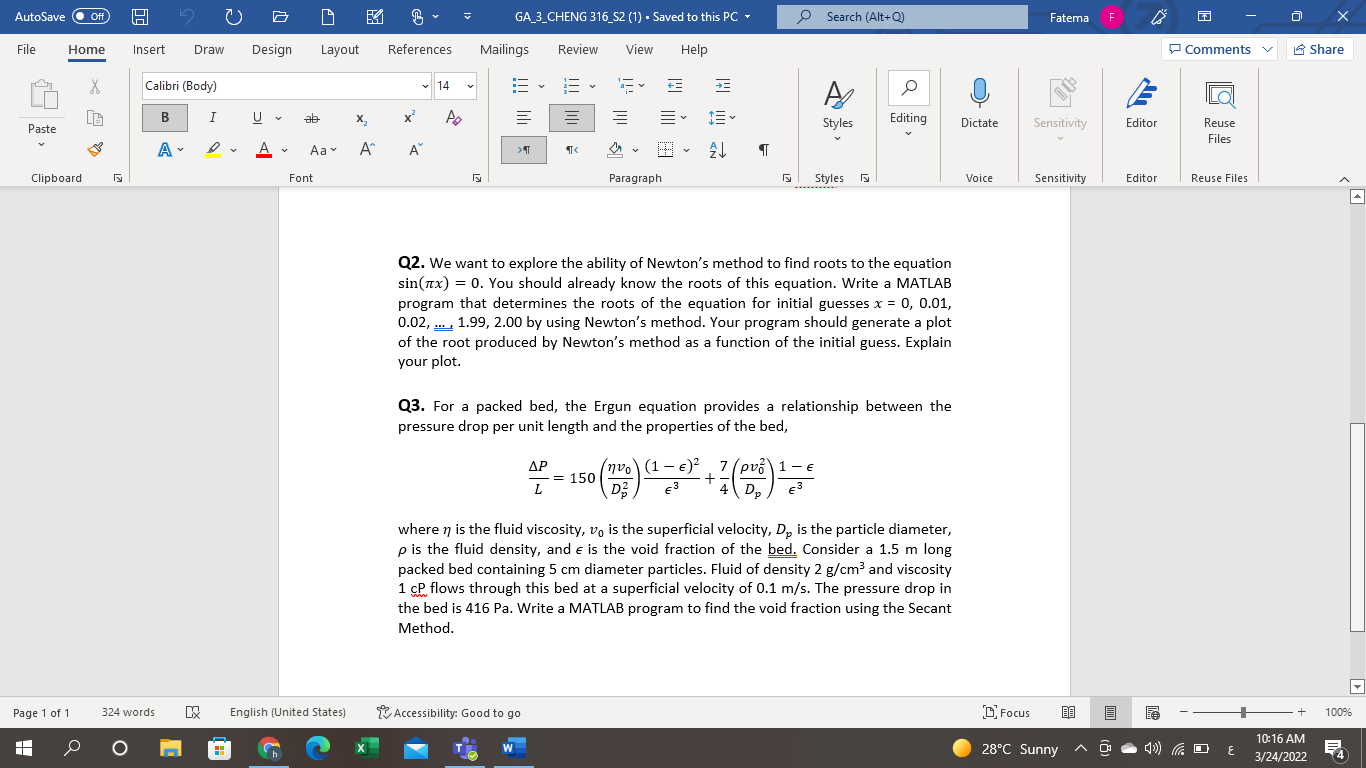Viewport: 1366px width, 768px height.
Task: Click the zoom slider handle
Action: (x=1243, y=712)
